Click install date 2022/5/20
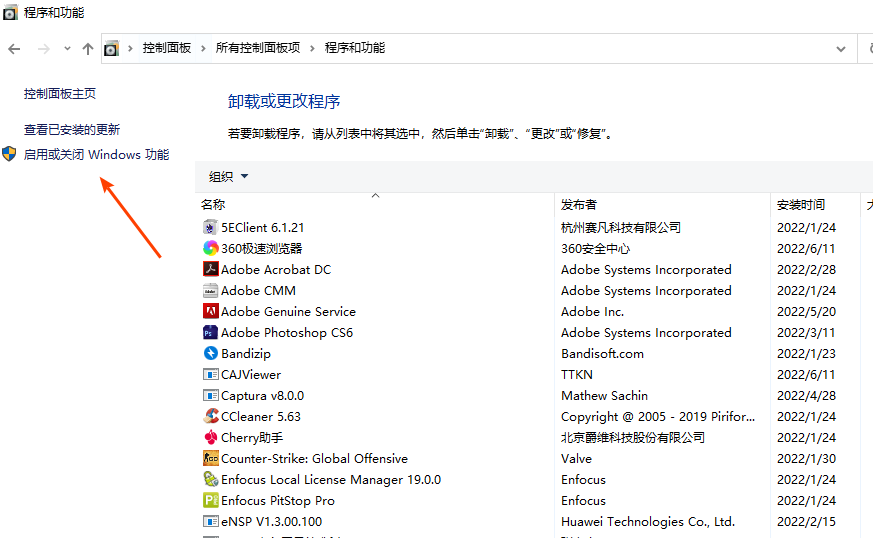Viewport: 873px width, 538px height. pyautogui.click(x=806, y=311)
